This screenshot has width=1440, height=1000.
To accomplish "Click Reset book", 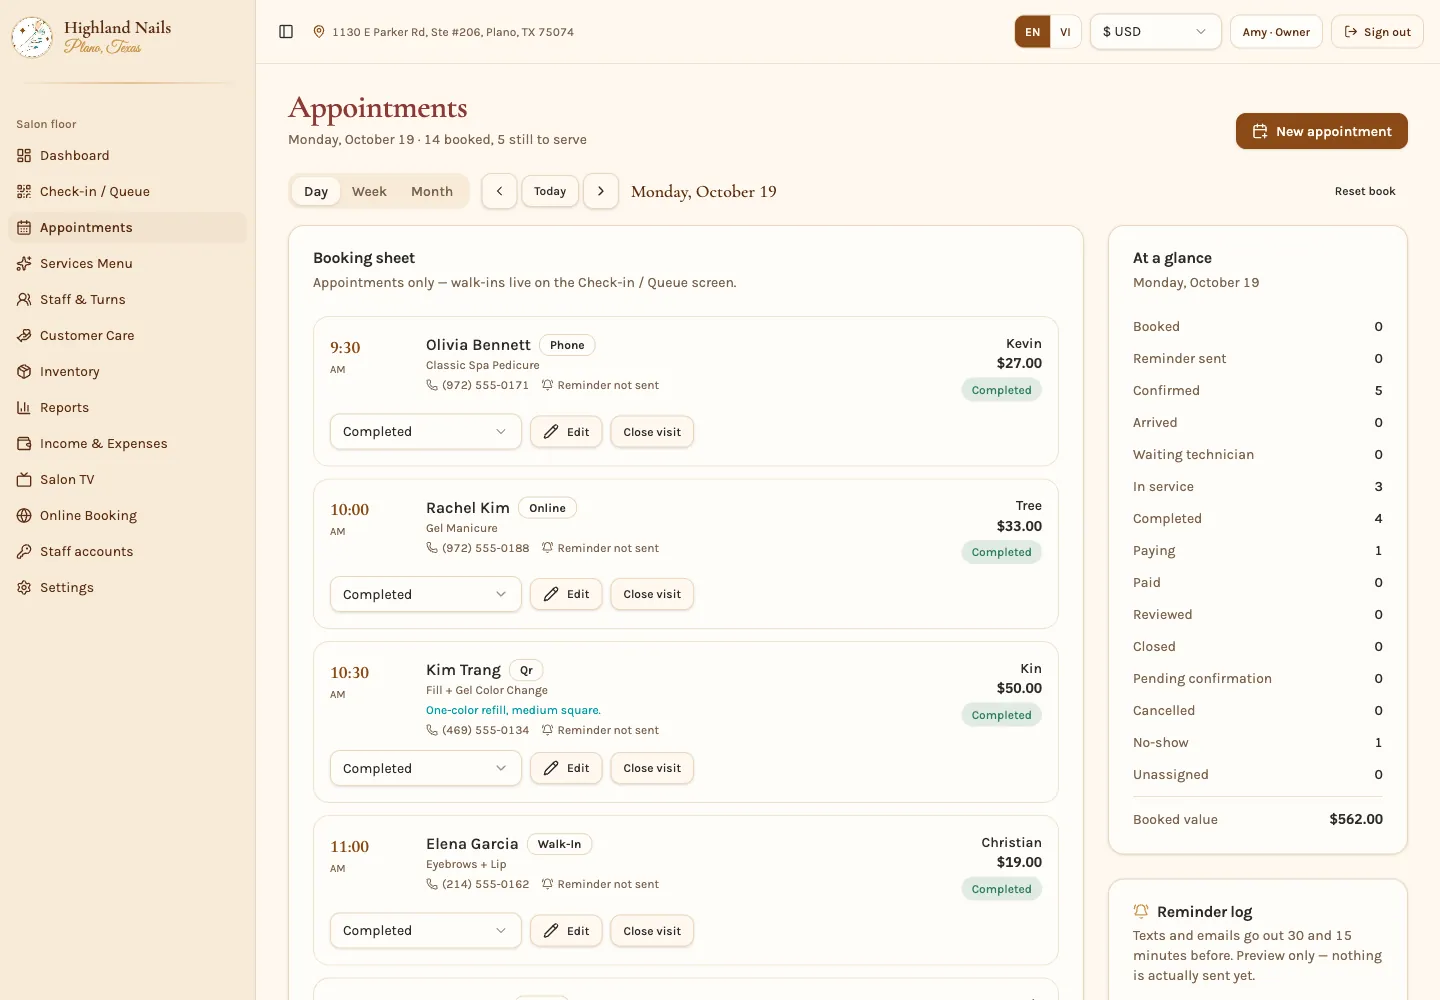I will click(x=1365, y=191).
